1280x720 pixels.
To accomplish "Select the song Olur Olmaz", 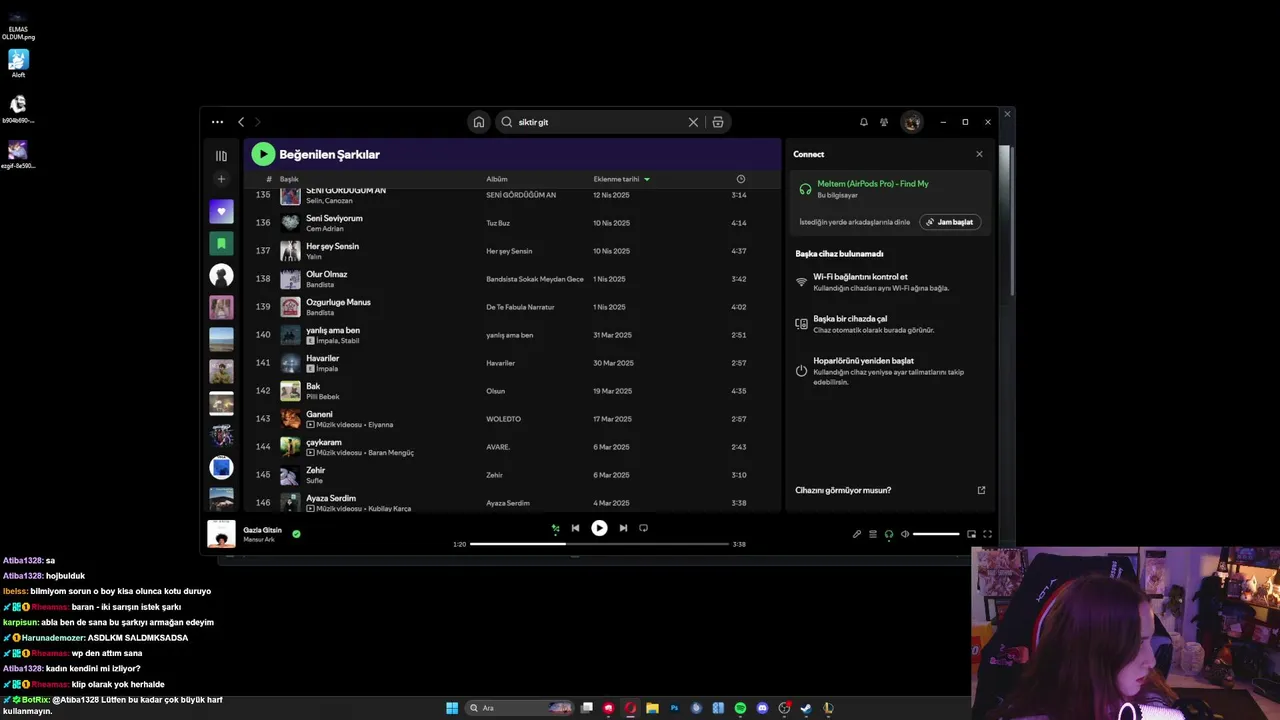I will (x=326, y=274).
